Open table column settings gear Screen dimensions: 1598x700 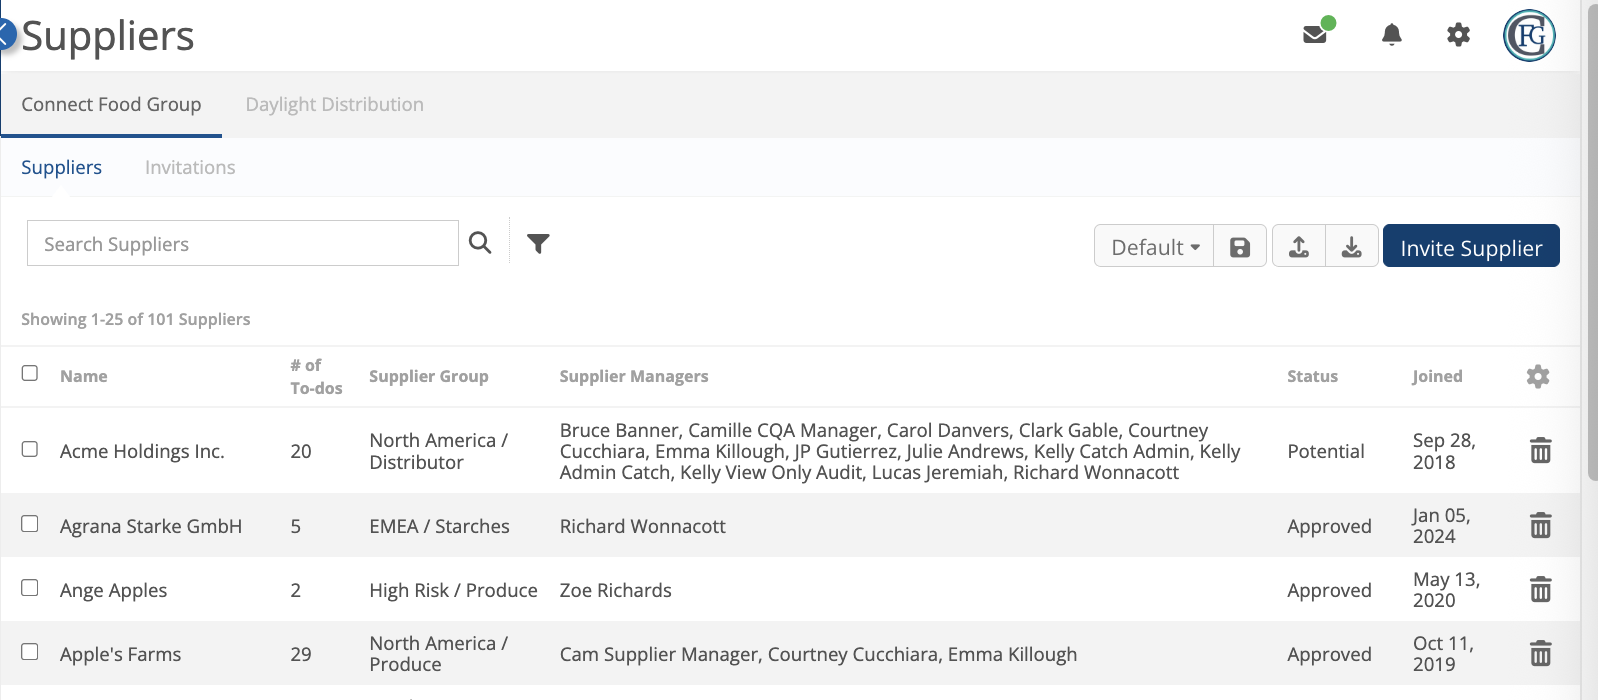click(1538, 376)
